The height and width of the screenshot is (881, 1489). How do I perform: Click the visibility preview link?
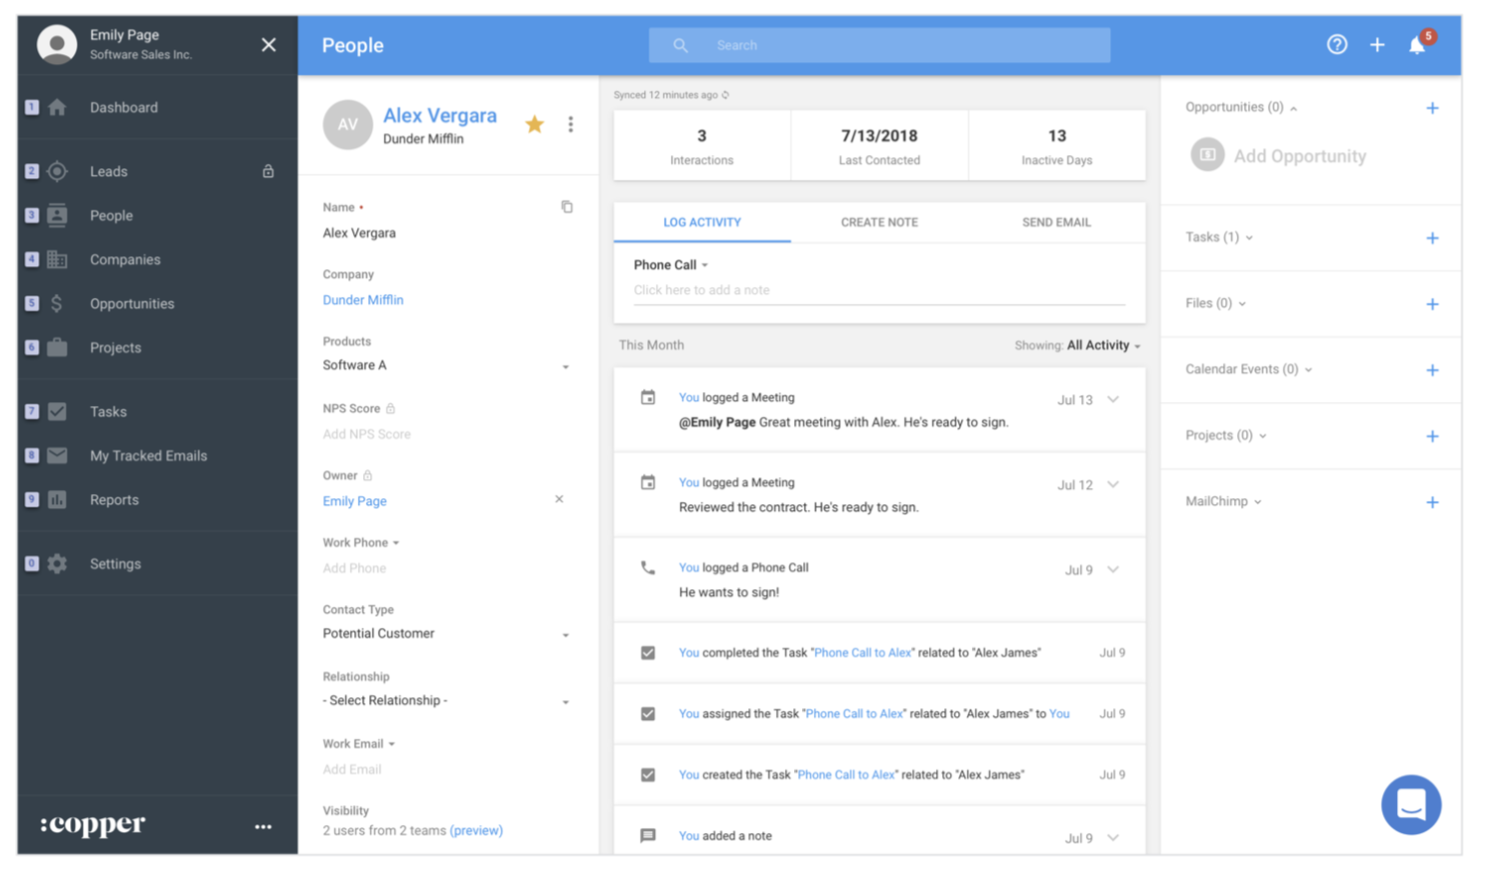476,831
